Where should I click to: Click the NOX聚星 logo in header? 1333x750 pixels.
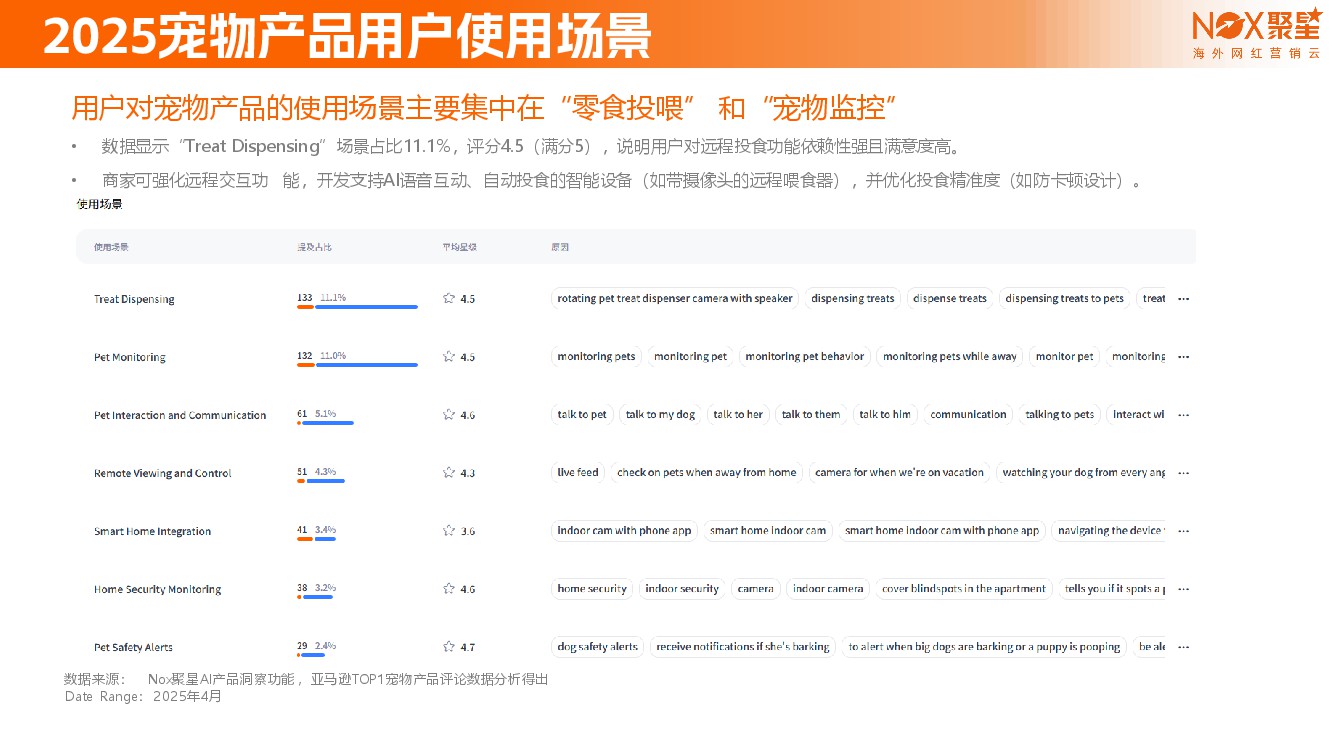(1256, 34)
